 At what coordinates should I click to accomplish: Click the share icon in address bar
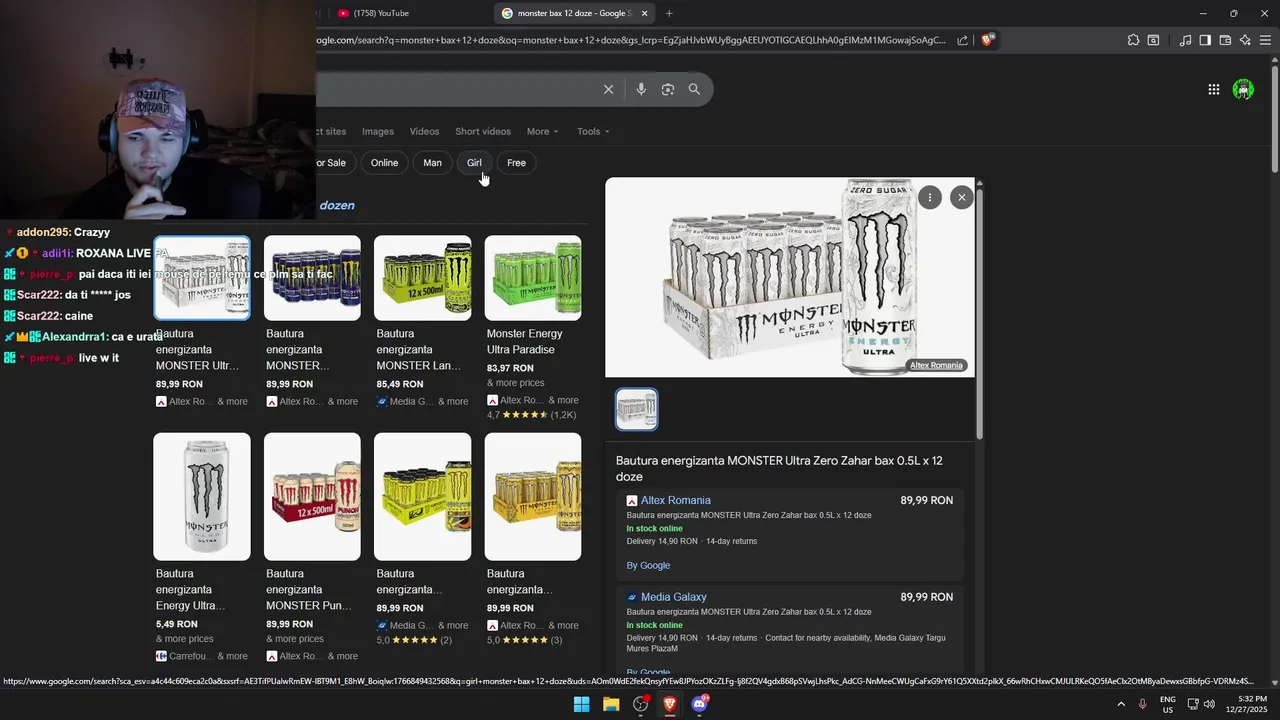[x=962, y=40]
